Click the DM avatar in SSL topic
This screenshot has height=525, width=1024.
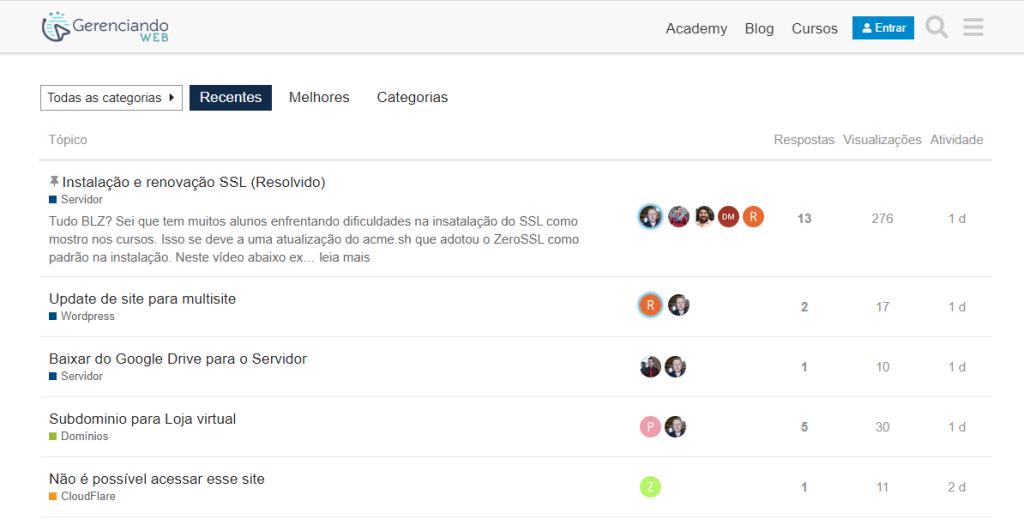click(x=728, y=217)
